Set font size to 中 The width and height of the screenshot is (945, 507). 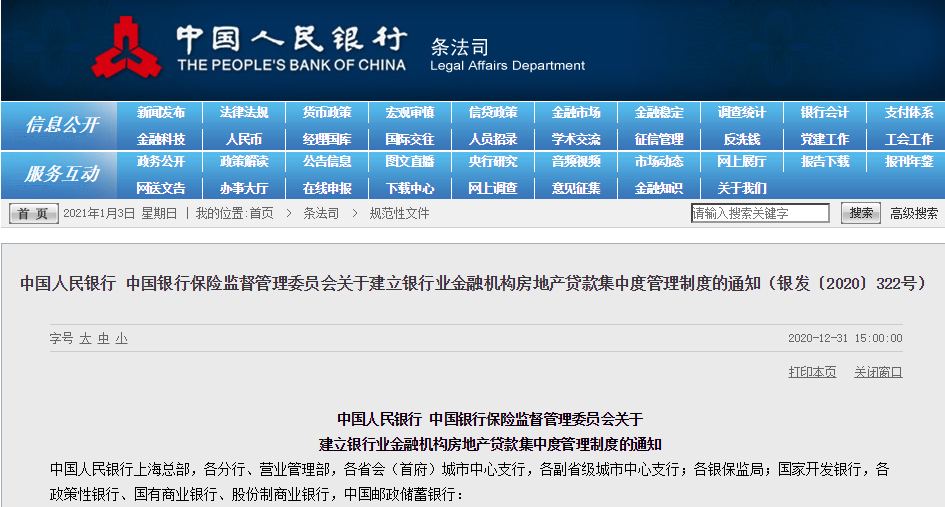point(104,339)
